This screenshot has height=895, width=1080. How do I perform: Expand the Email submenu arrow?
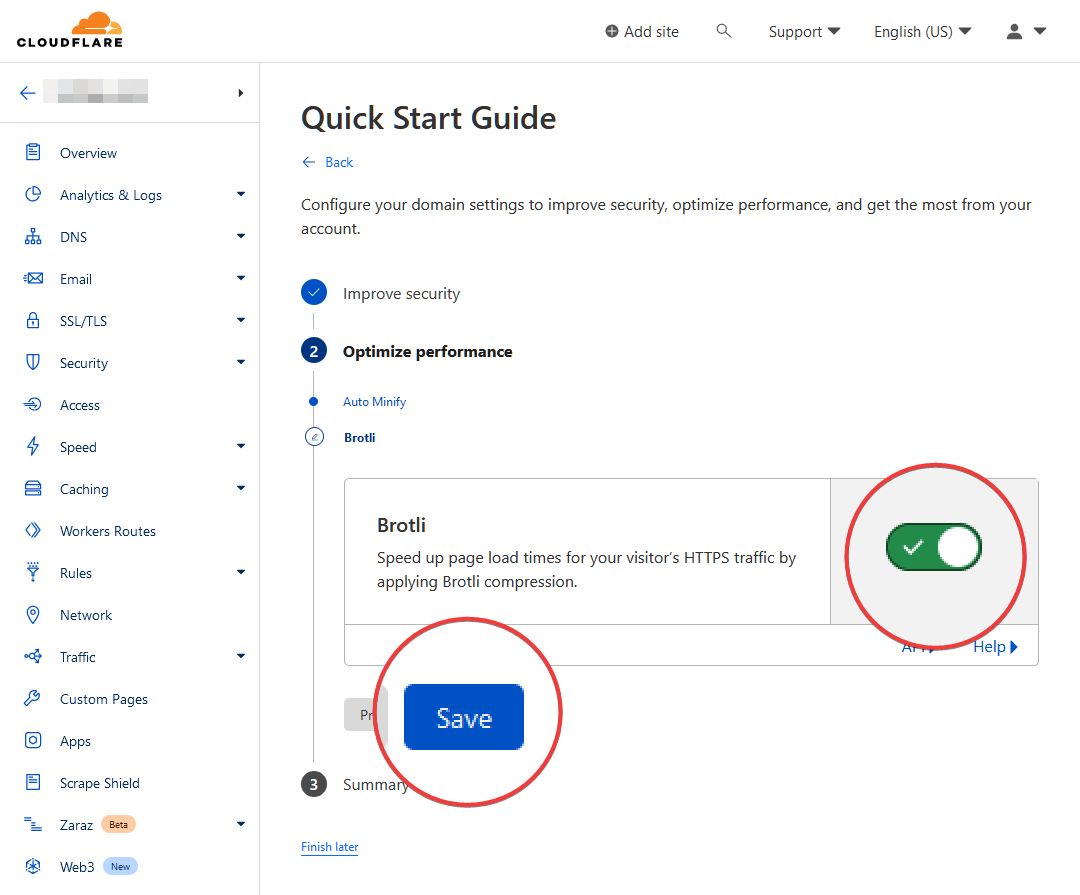click(x=241, y=278)
